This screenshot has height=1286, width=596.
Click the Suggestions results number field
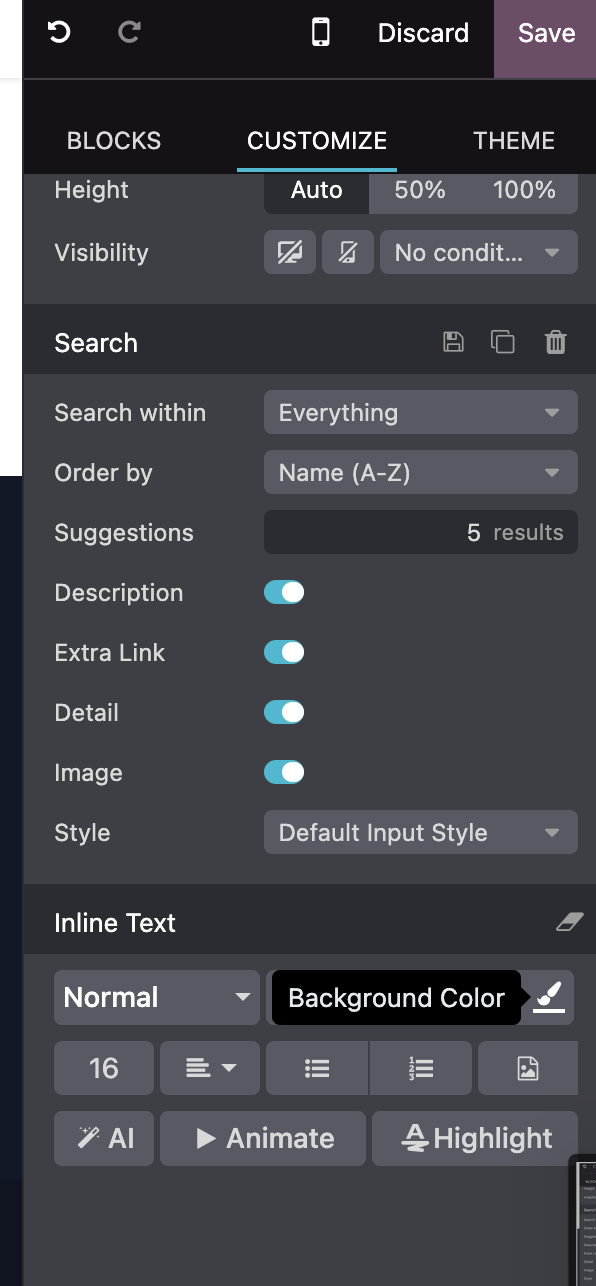(x=421, y=532)
